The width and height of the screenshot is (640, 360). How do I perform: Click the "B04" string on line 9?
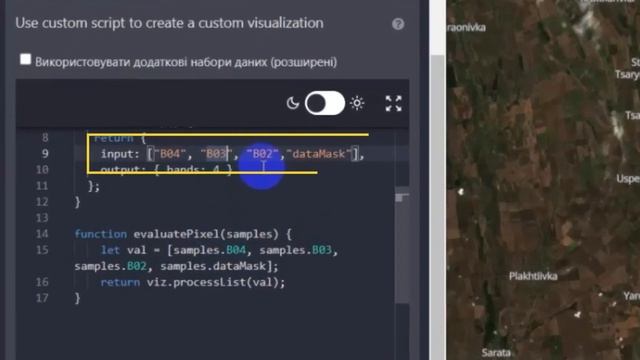tap(170, 154)
